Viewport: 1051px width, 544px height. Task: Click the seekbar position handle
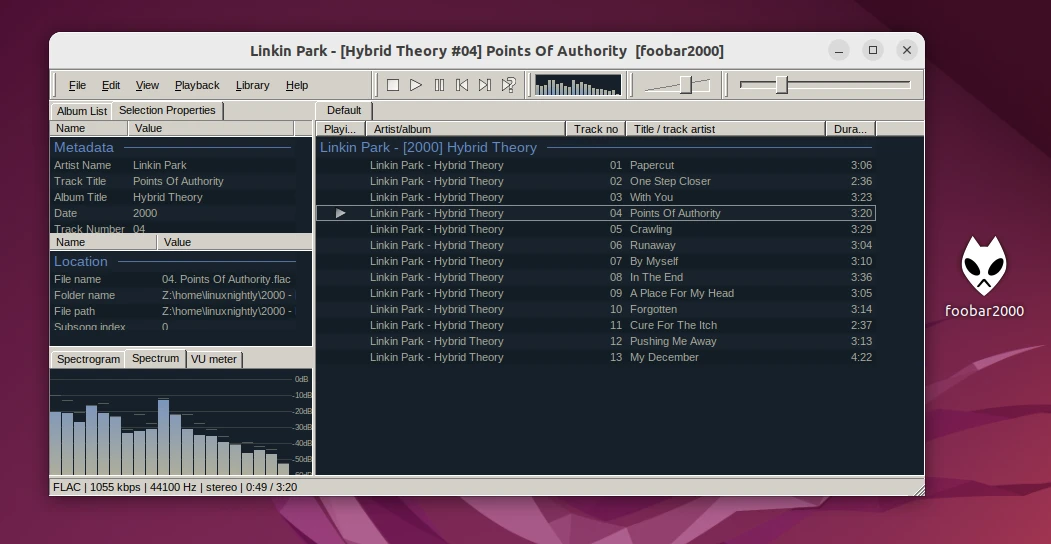click(782, 85)
